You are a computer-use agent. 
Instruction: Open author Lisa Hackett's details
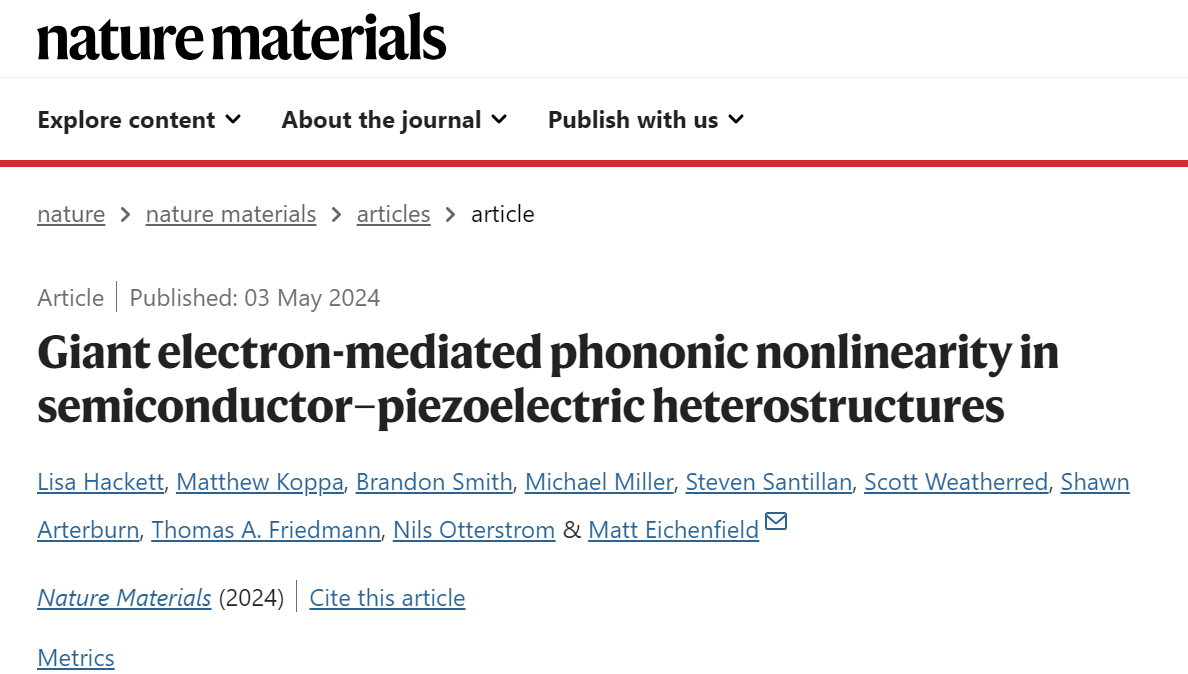[101, 482]
